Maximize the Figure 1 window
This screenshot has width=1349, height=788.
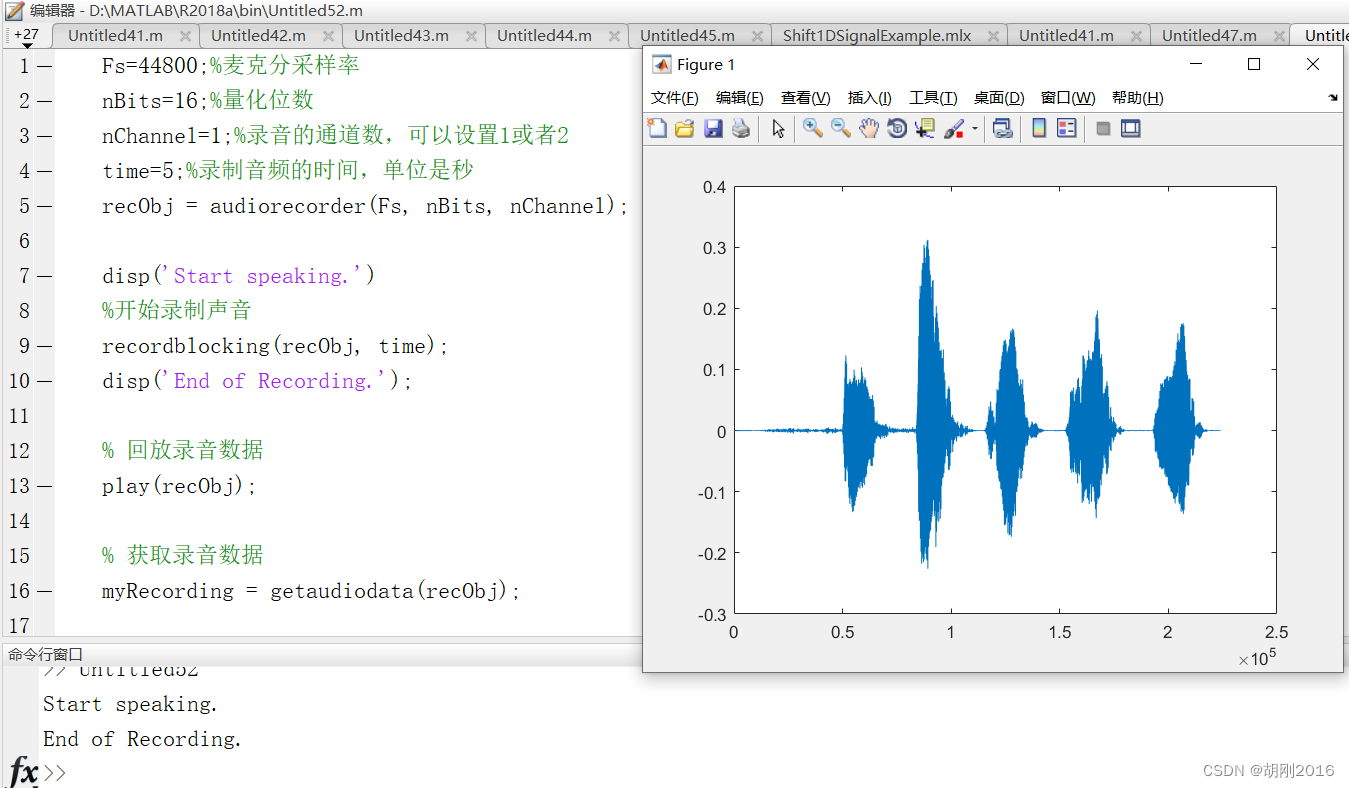coord(1254,64)
